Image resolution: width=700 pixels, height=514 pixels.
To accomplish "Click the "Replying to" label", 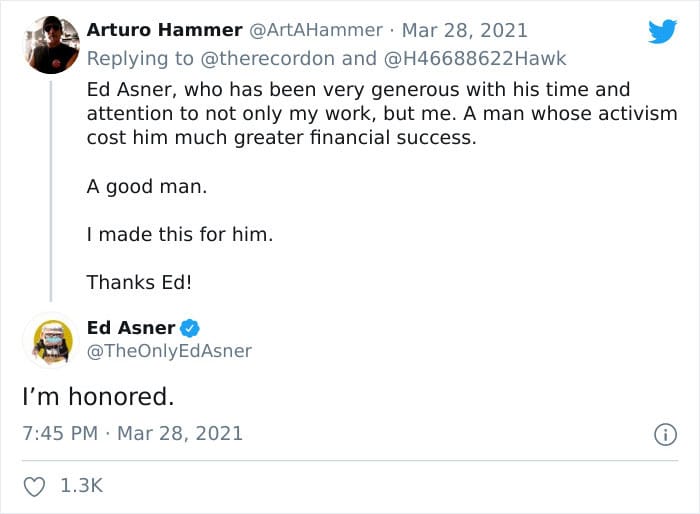I will (140, 59).
